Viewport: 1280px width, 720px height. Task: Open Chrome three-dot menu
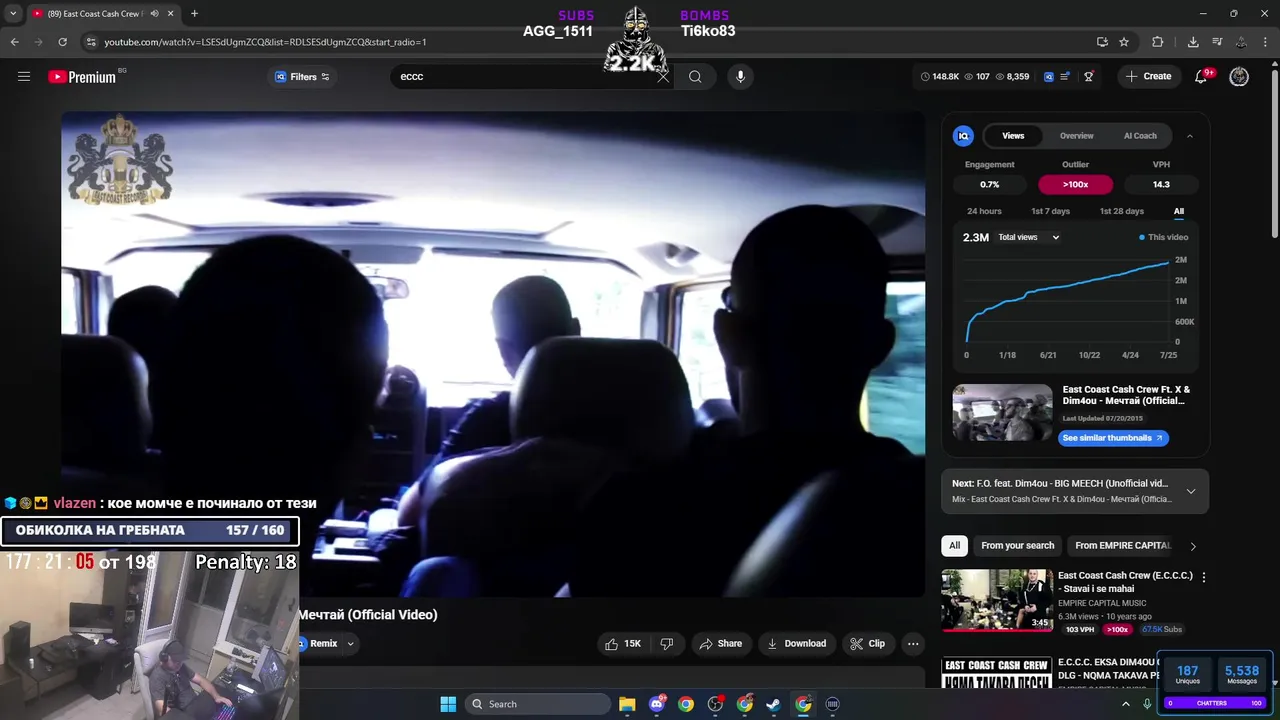1265,42
